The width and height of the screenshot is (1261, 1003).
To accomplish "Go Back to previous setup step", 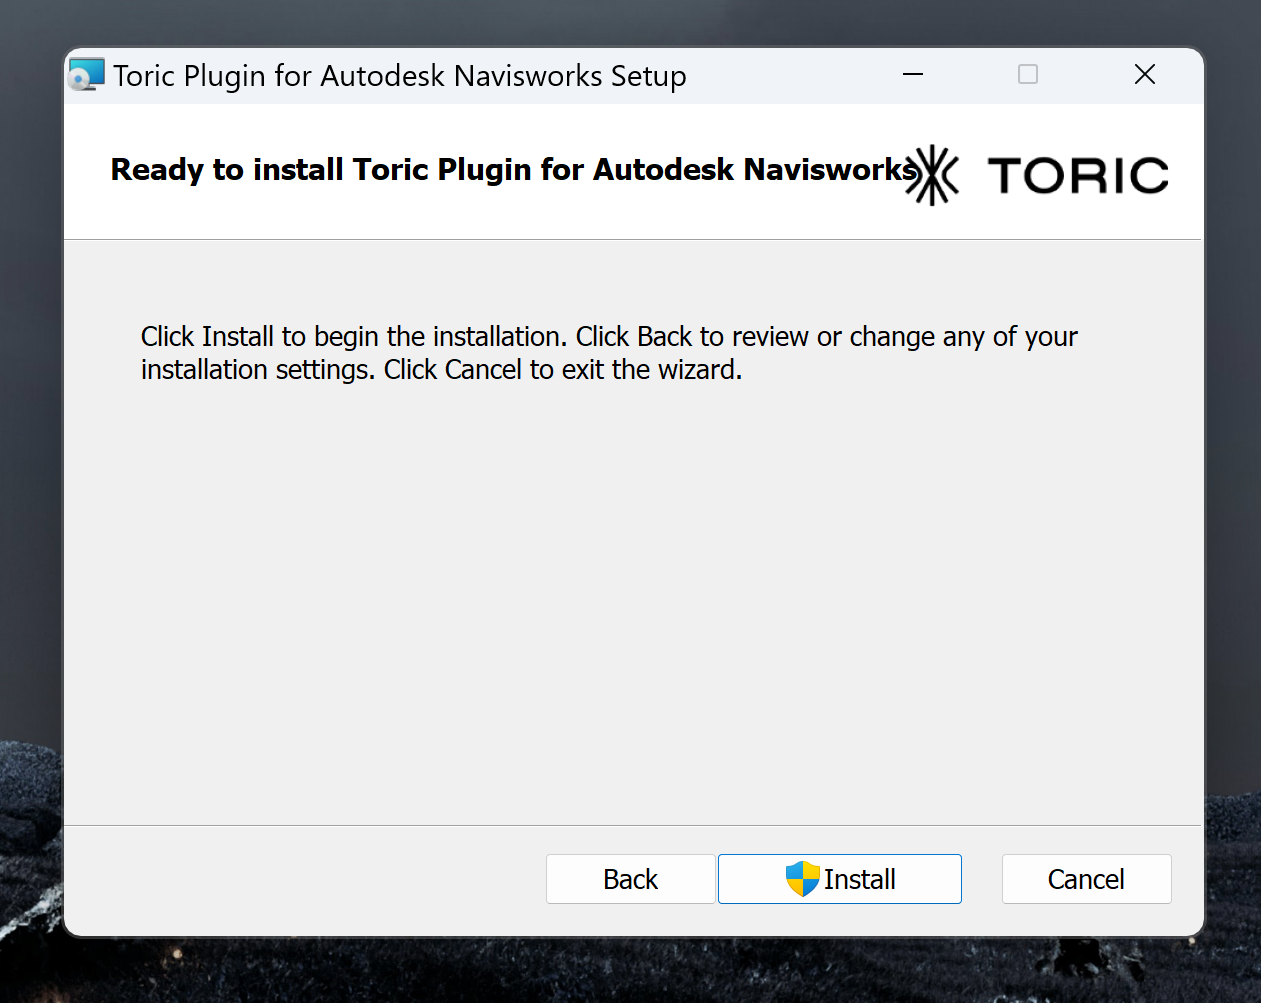I will coord(630,879).
